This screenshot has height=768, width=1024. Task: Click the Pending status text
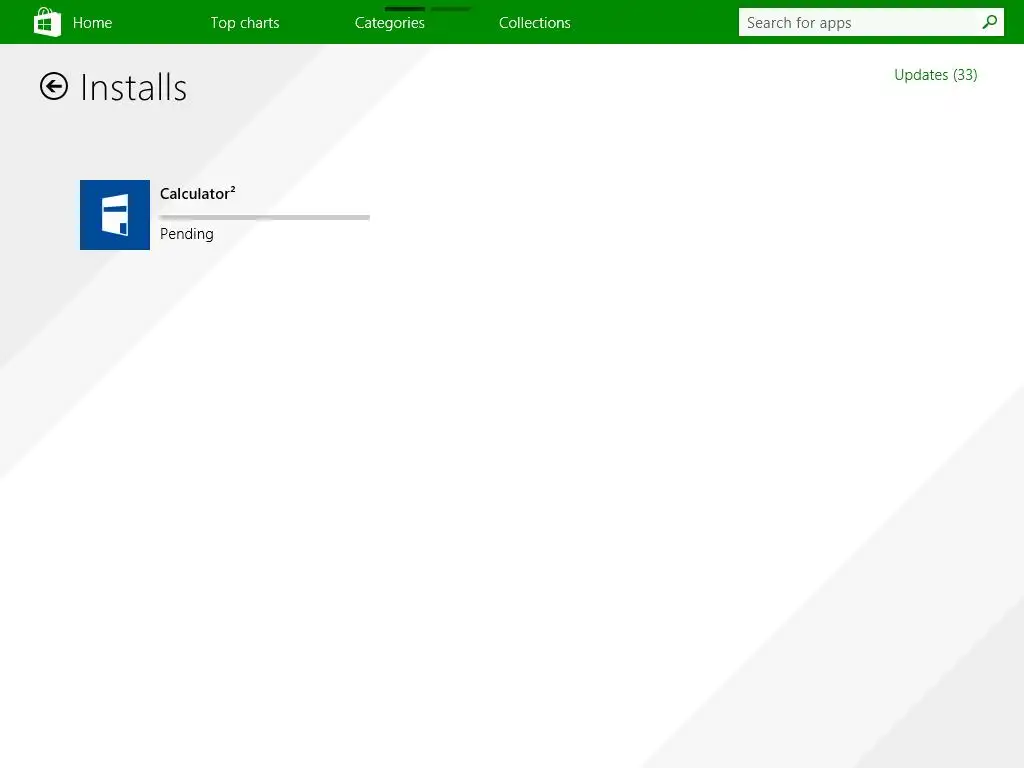[187, 234]
